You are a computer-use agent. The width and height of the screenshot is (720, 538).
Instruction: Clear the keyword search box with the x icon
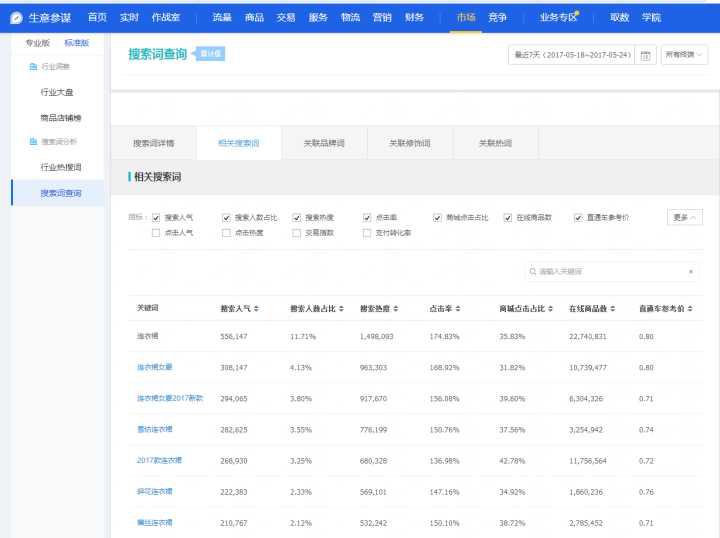(x=691, y=272)
